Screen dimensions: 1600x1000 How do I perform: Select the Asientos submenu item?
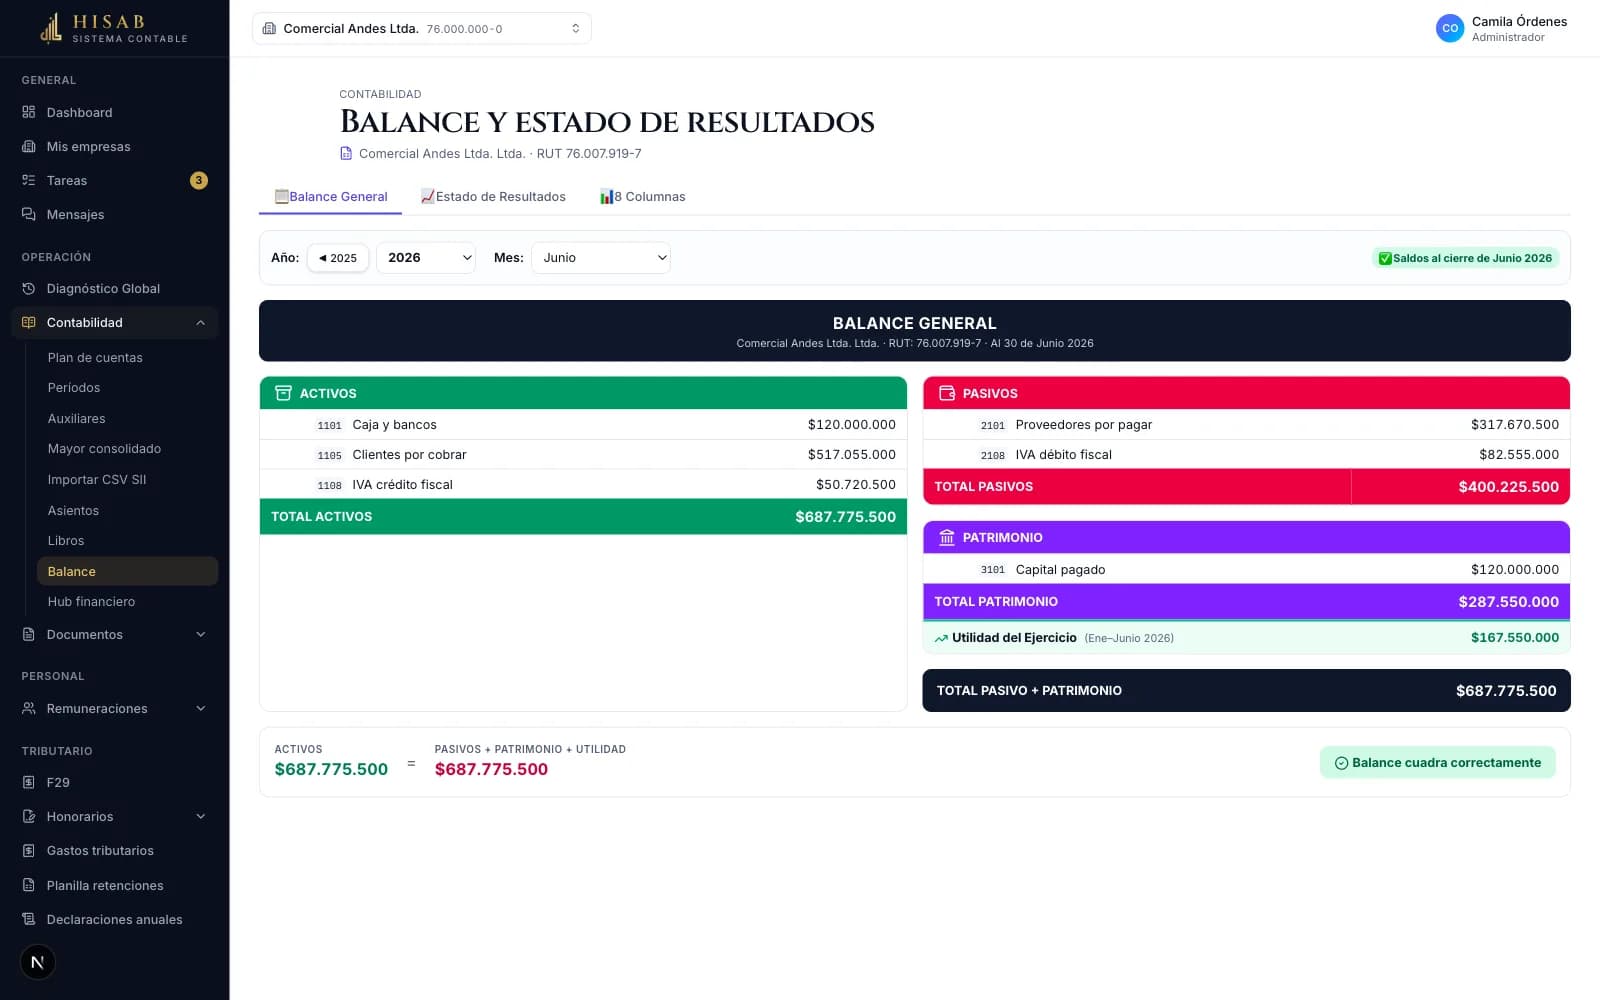point(73,510)
